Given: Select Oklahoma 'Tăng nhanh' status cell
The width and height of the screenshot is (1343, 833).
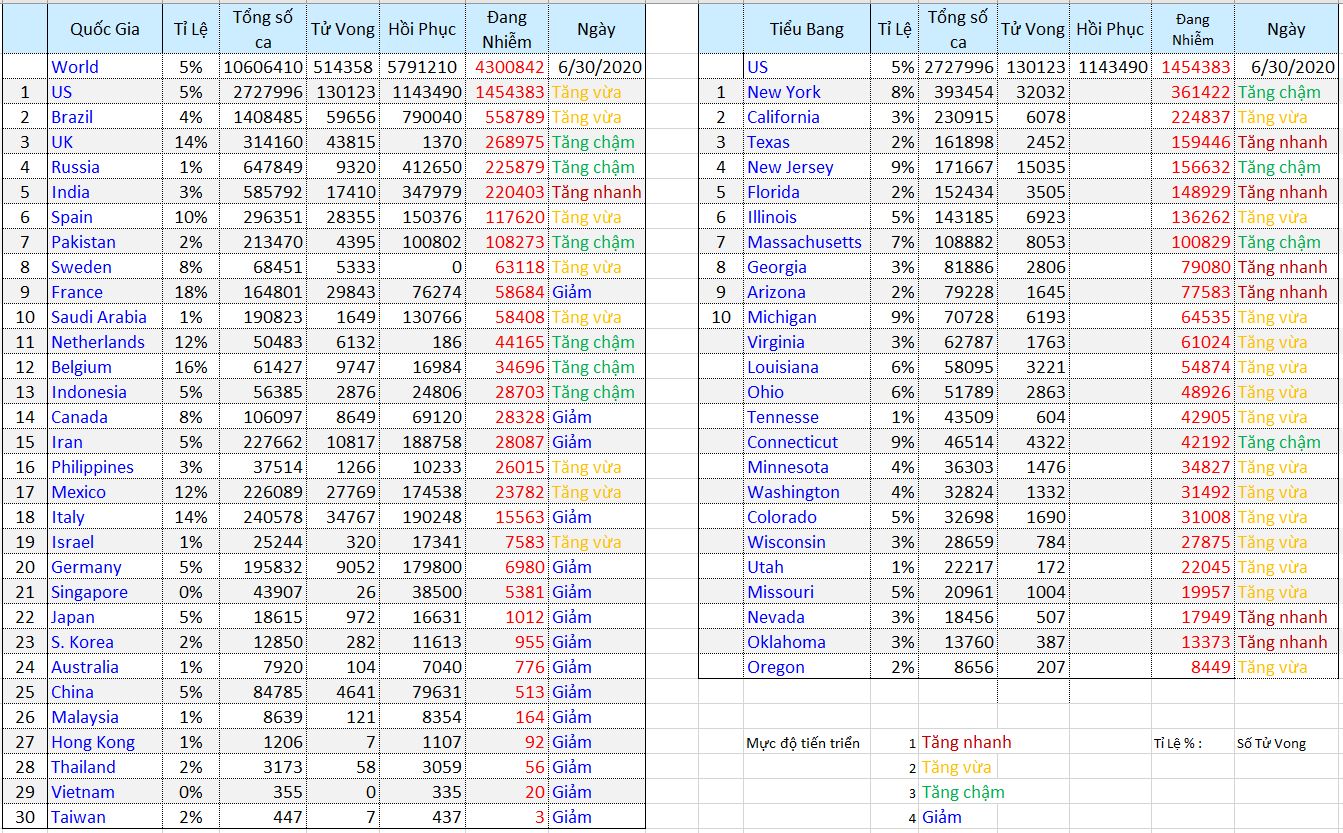Looking at the screenshot, I should point(1285,642).
